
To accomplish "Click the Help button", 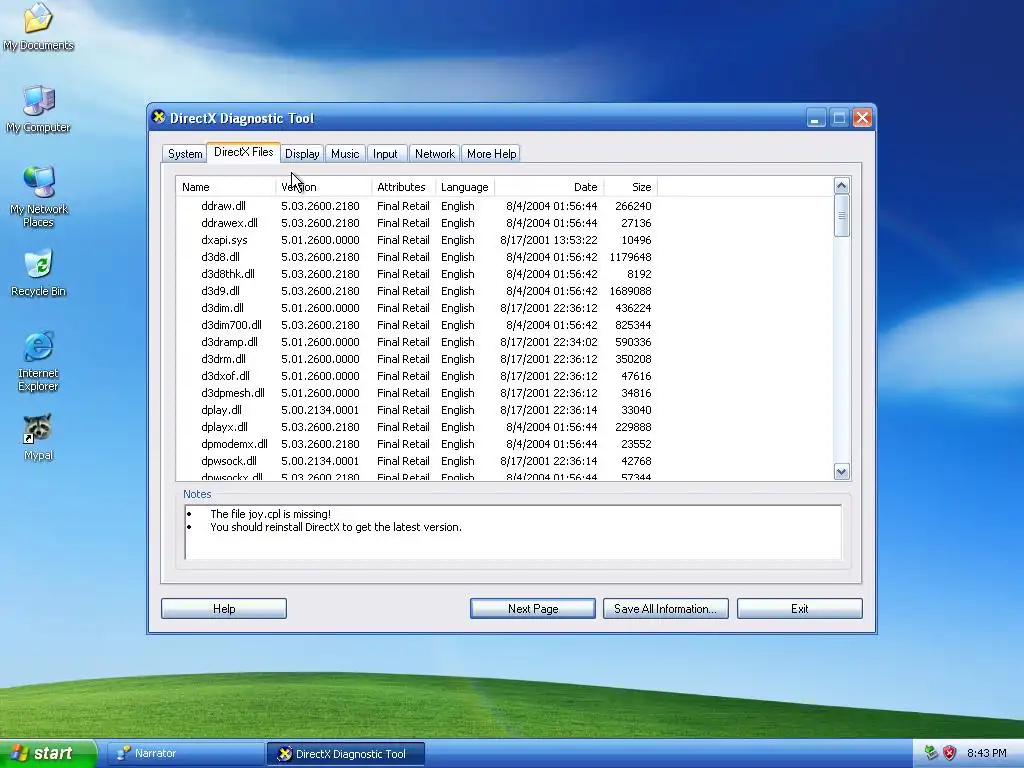I will point(224,609).
